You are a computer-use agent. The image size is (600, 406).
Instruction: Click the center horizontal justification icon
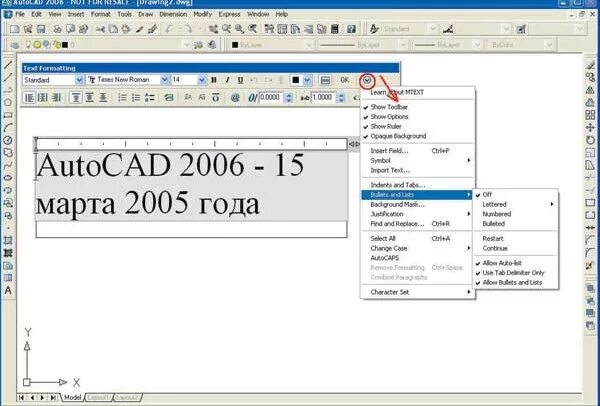(42, 98)
